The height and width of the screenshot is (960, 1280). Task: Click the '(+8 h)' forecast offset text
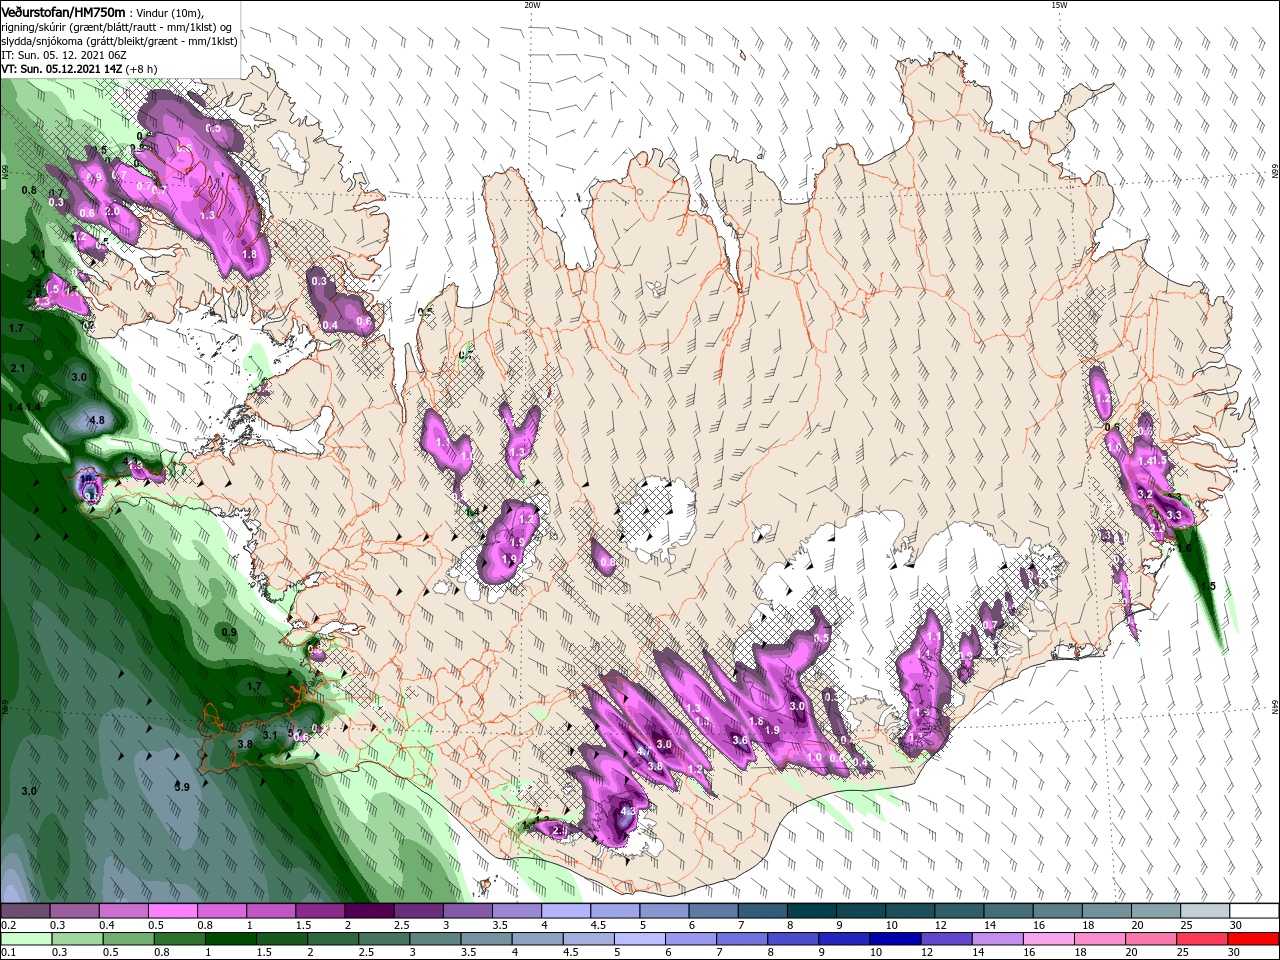coord(141,69)
